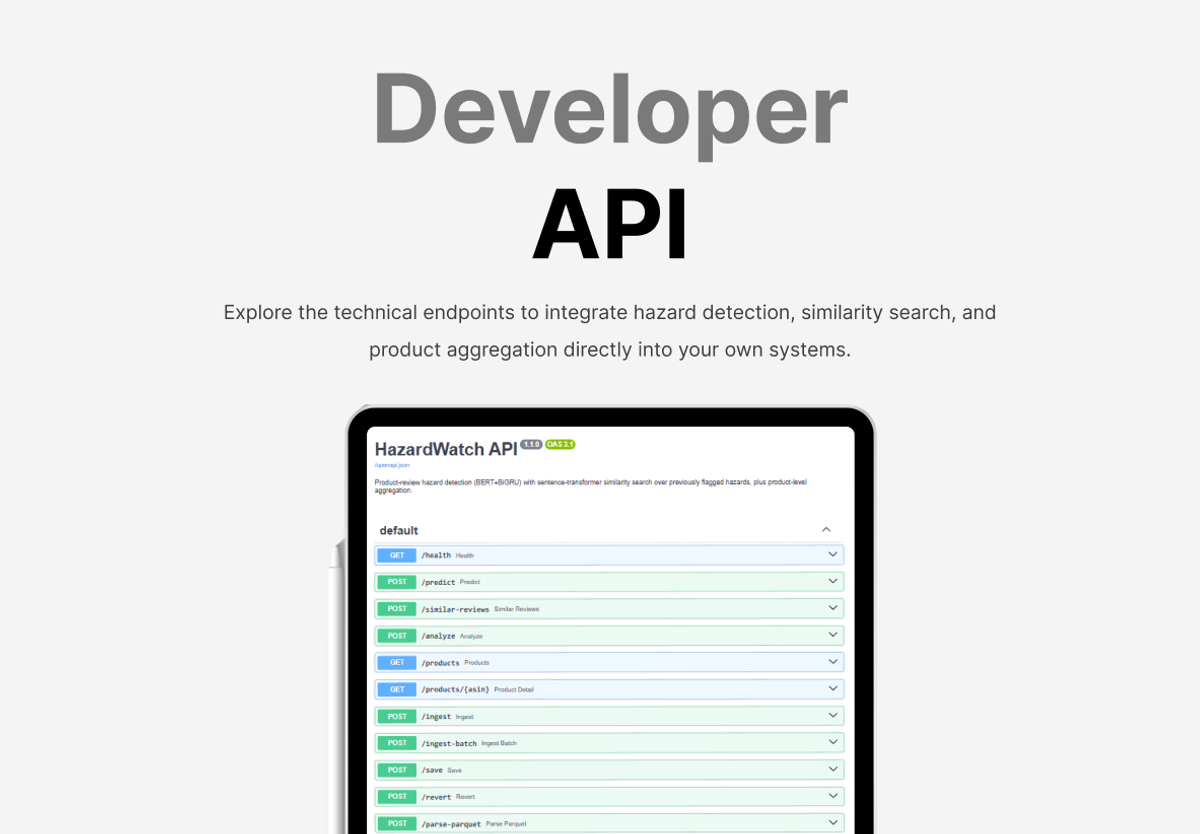Click the "Parse Parquet" summary label
This screenshot has width=1200, height=834.
point(506,824)
